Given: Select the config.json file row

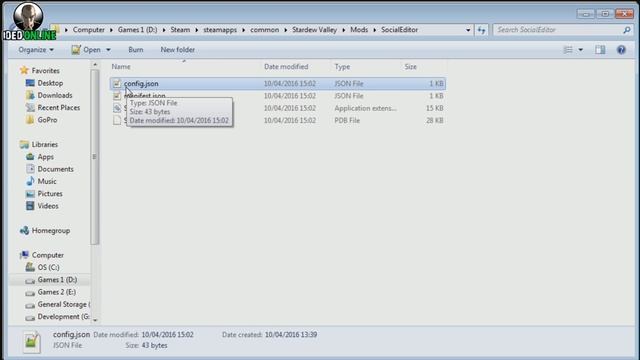Looking at the screenshot, I should [x=278, y=84].
